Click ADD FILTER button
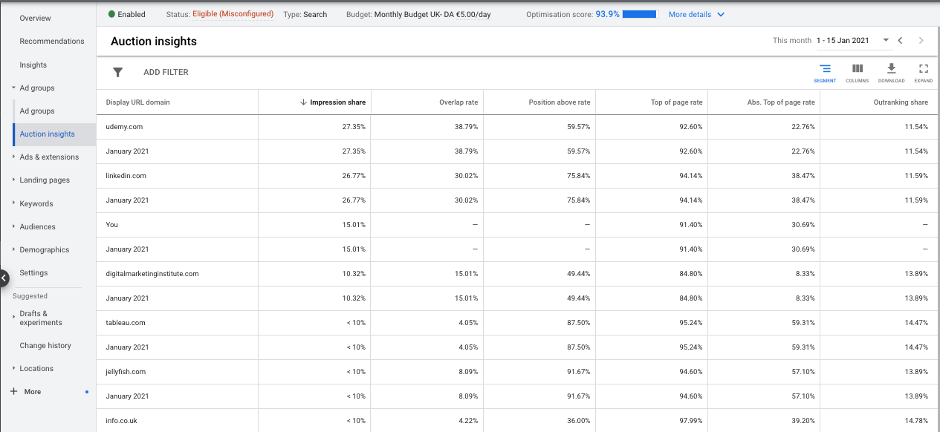This screenshot has width=941, height=433. pyautogui.click(x=166, y=72)
